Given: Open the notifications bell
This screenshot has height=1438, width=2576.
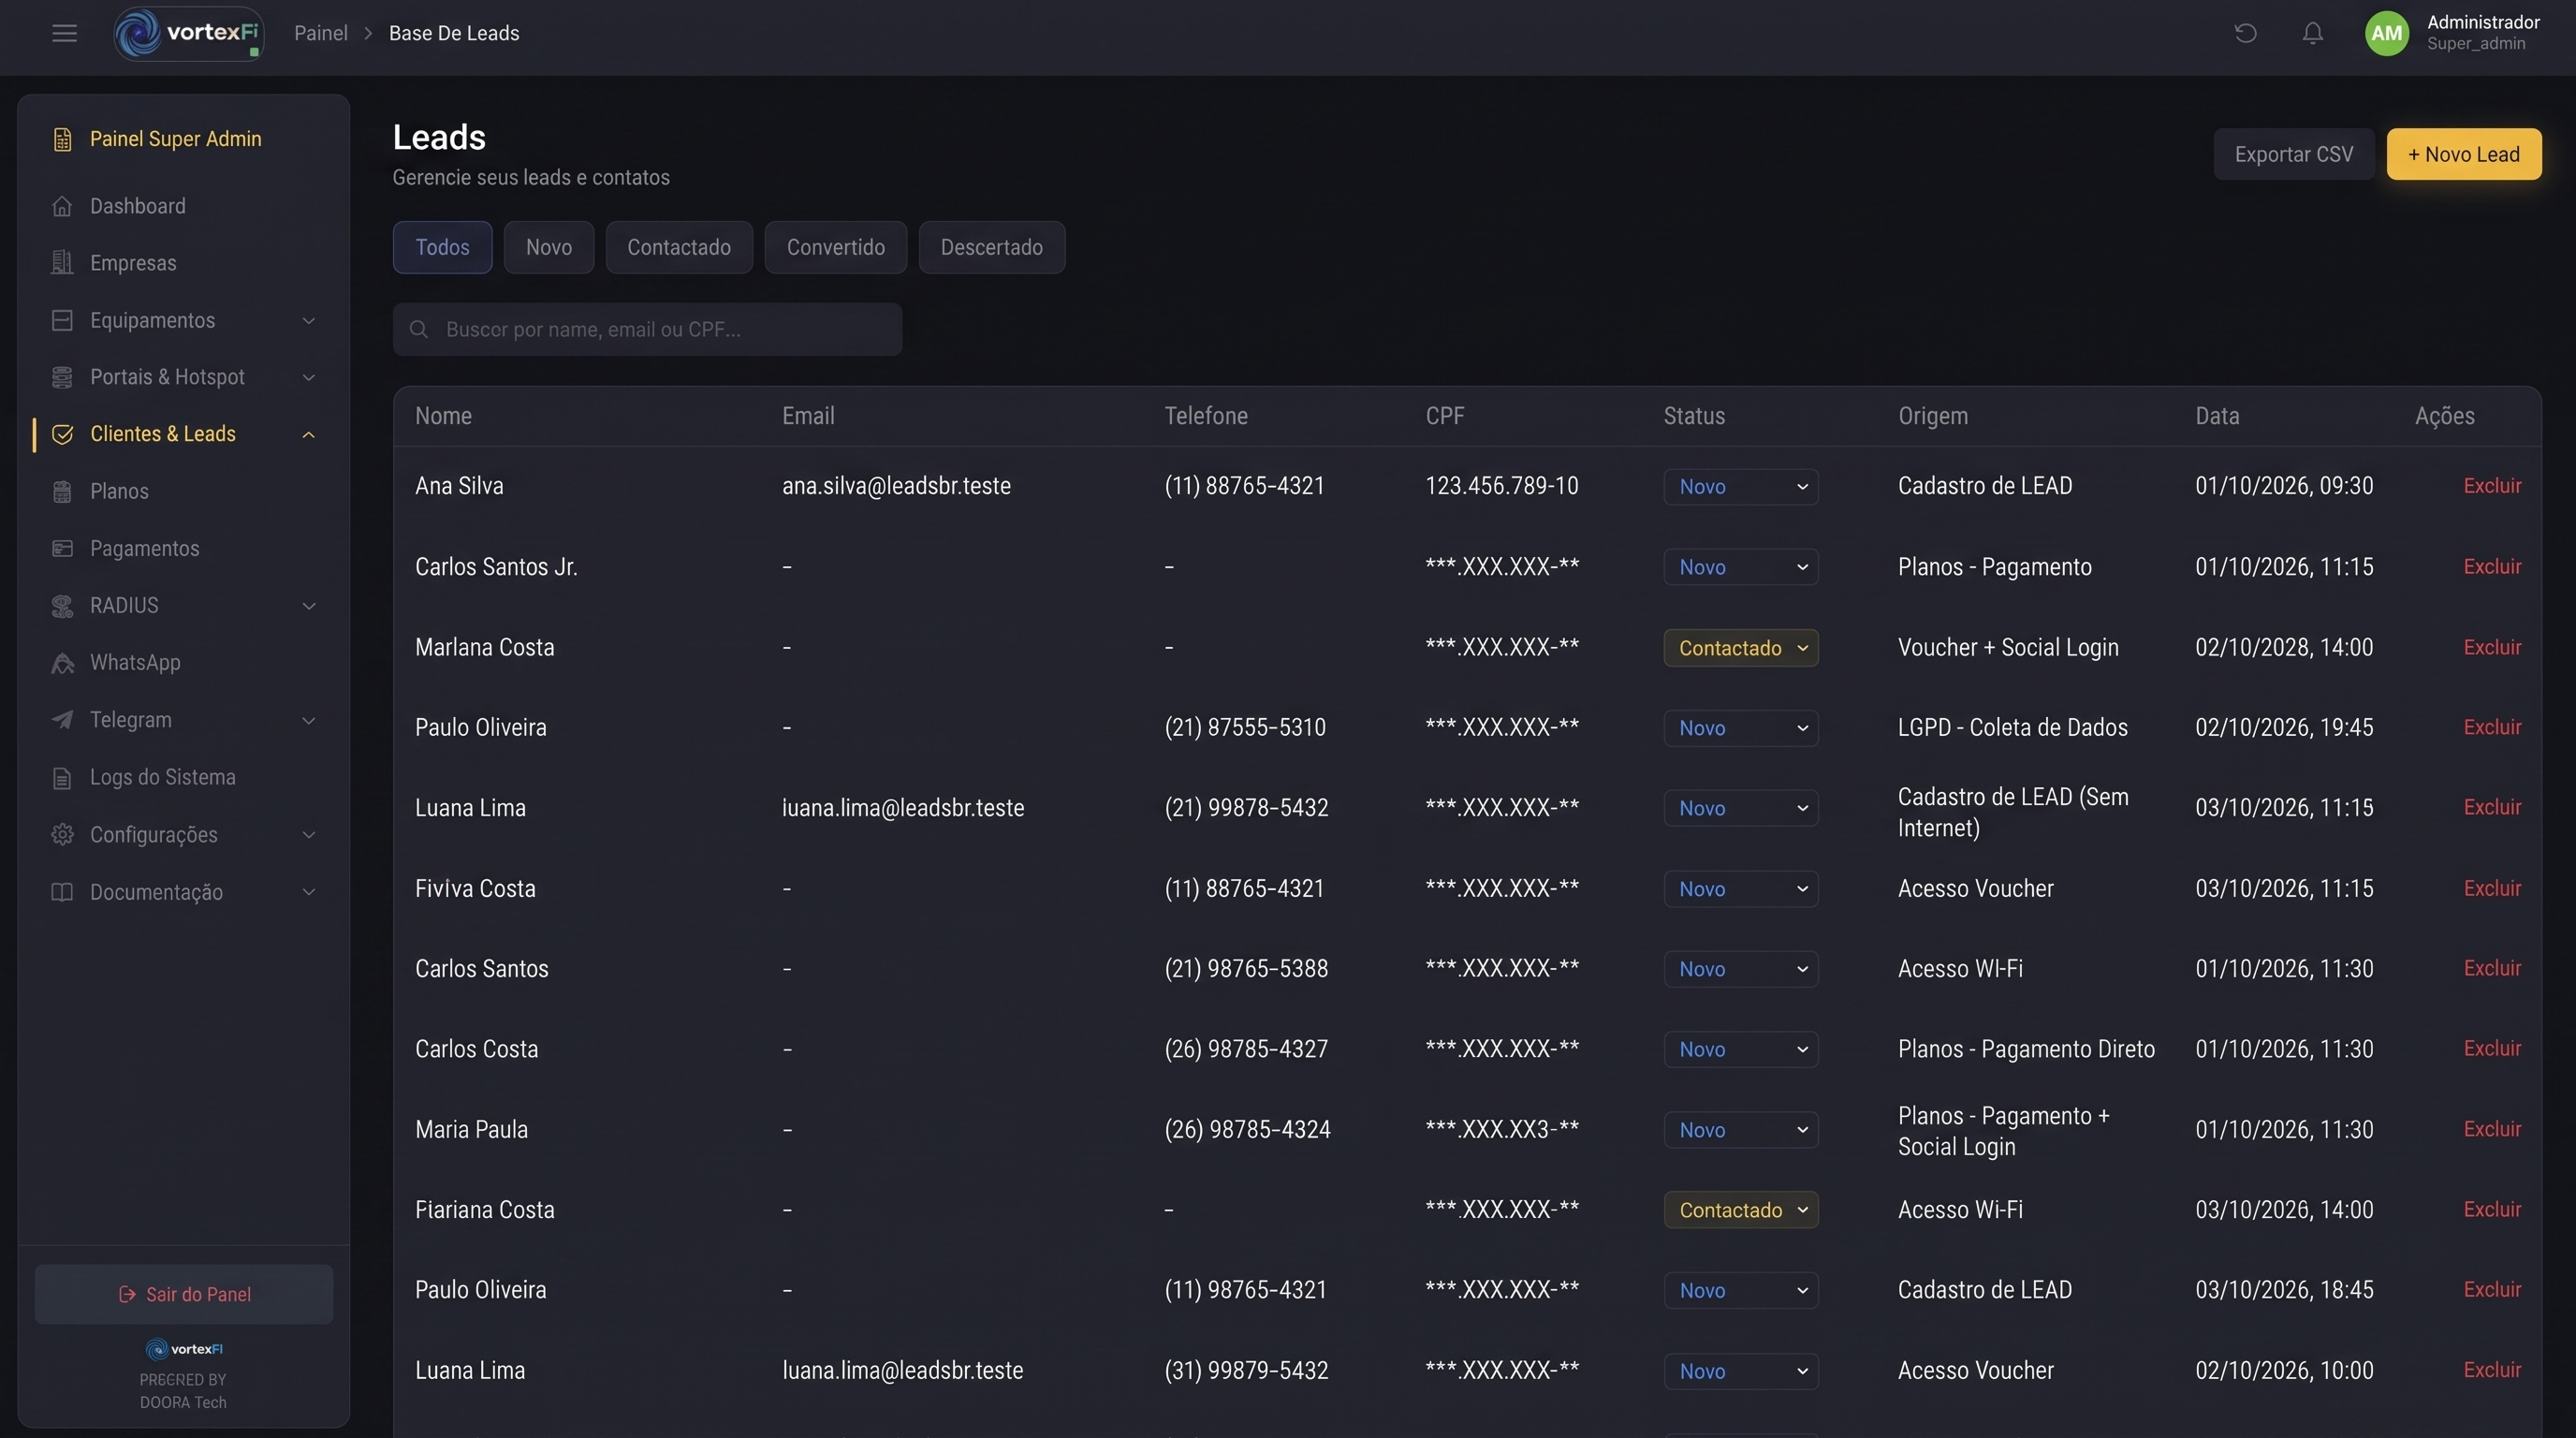Looking at the screenshot, I should pyautogui.click(x=2312, y=33).
